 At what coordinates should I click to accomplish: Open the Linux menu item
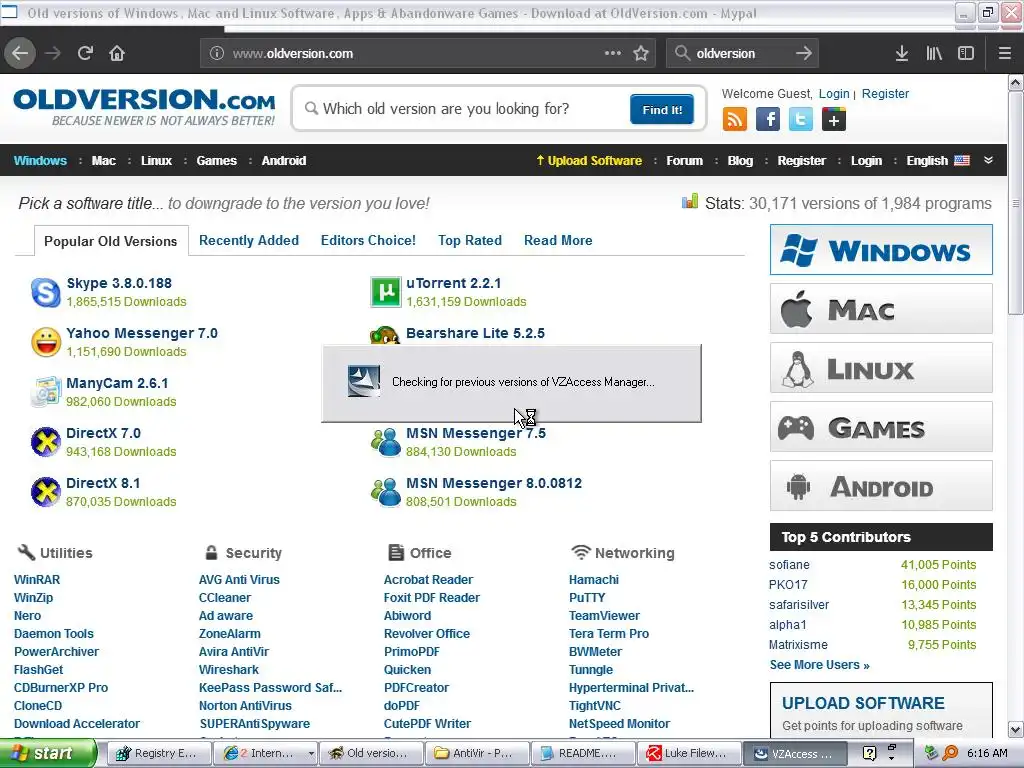pos(156,161)
